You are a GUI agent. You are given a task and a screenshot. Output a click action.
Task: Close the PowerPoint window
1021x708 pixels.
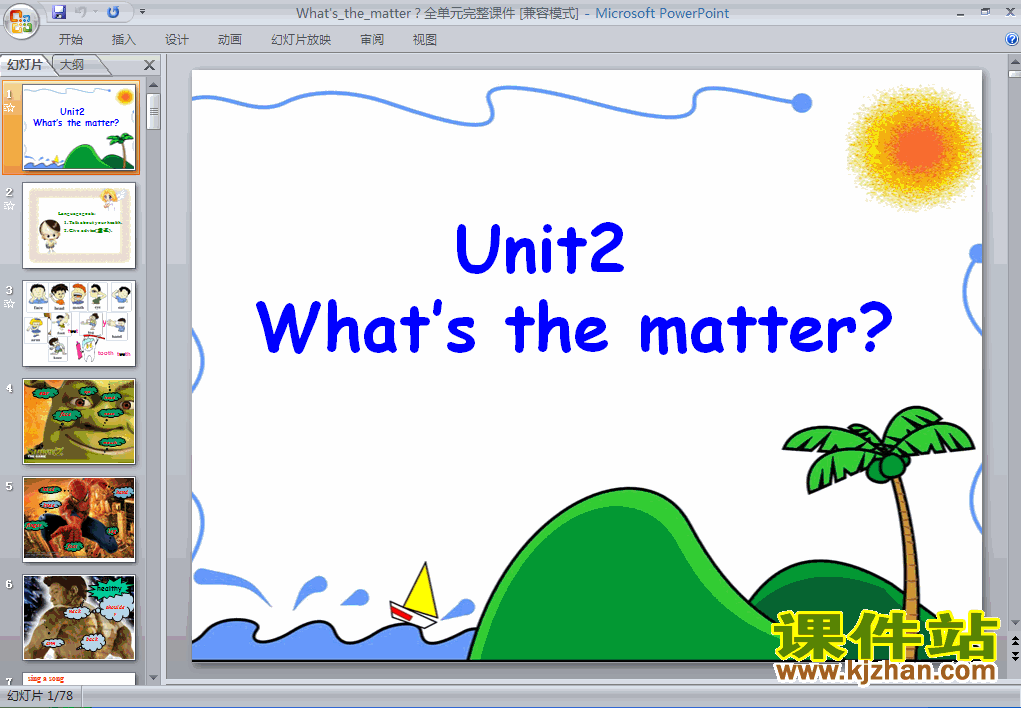point(1011,12)
